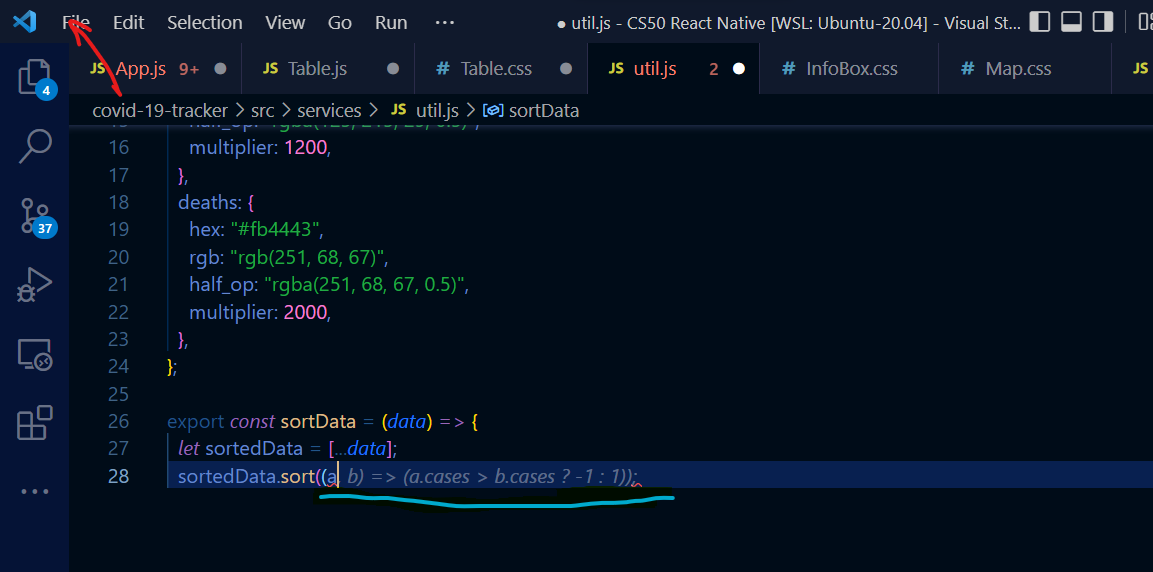Click sortData symbol in breadcrumb
Image resolution: width=1153 pixels, height=572 pixels.
pos(531,111)
